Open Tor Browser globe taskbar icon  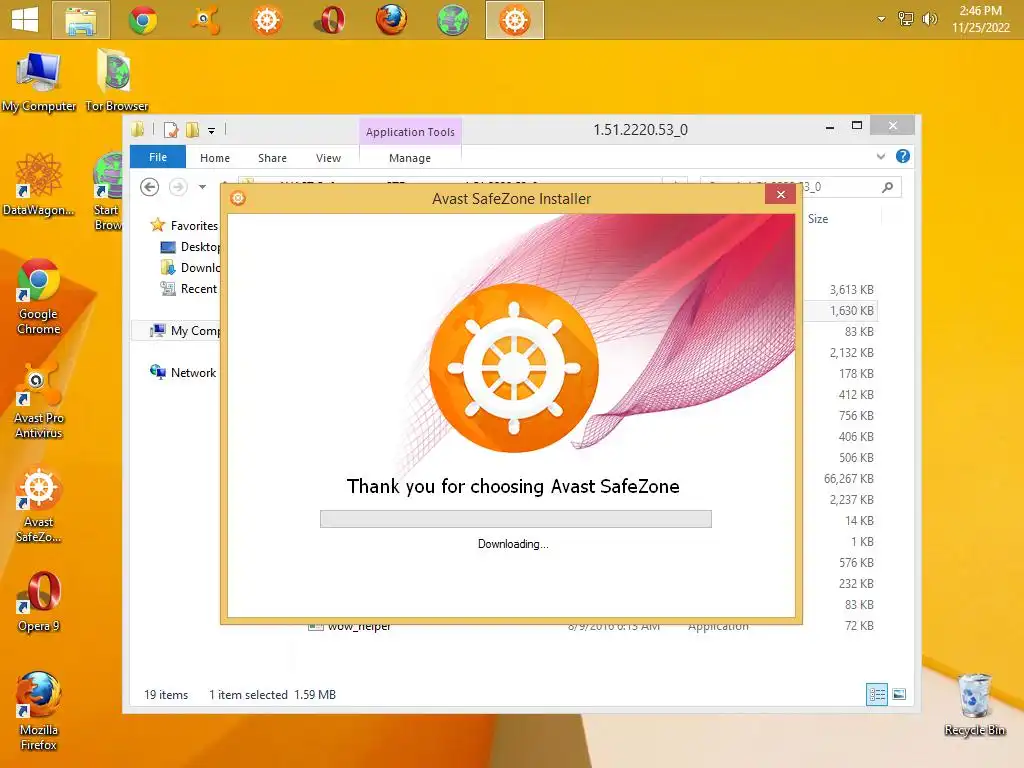(453, 20)
